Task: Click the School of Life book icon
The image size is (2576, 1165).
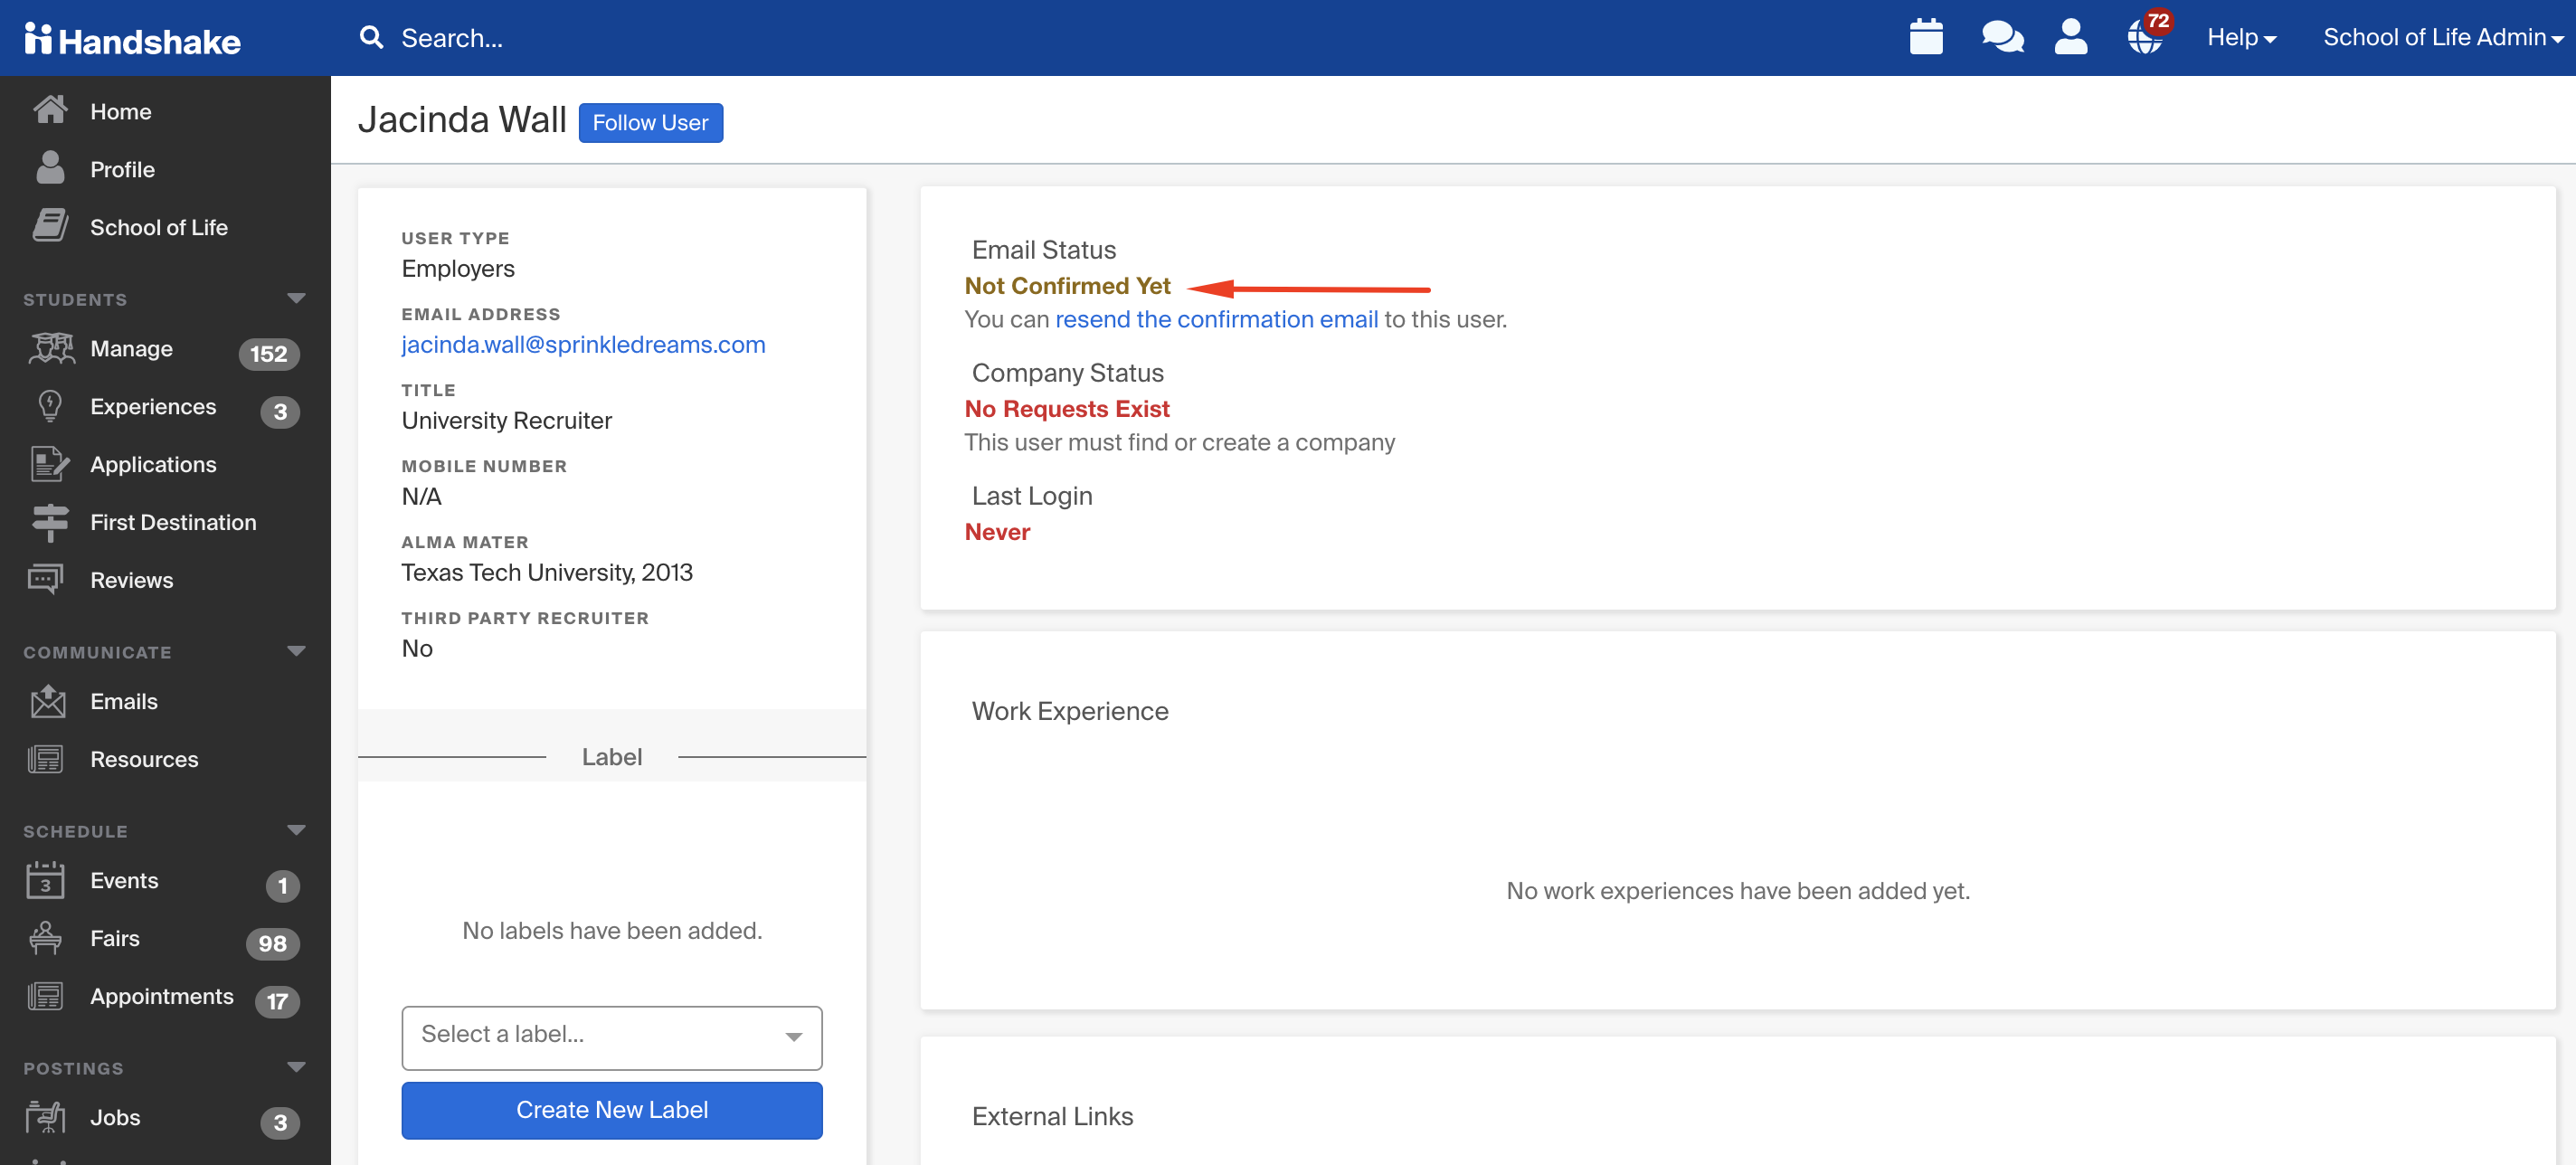Action: (50, 226)
